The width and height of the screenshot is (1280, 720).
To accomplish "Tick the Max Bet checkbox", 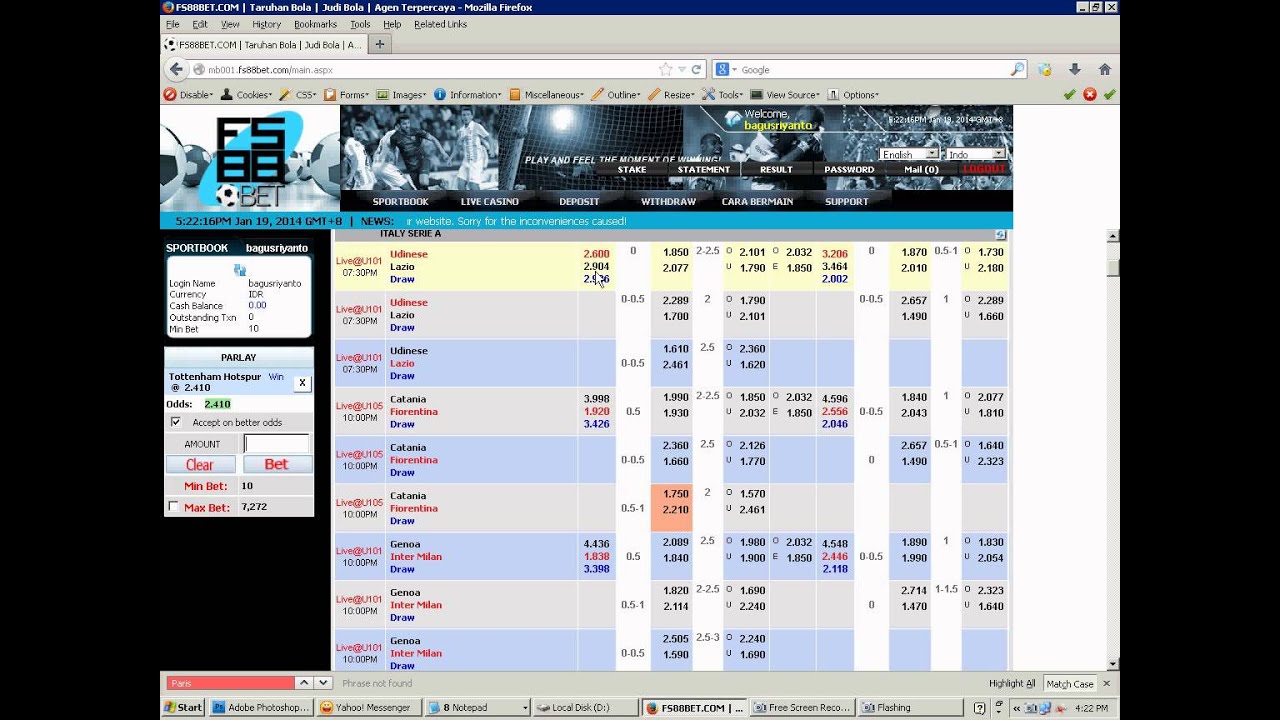I will [x=174, y=507].
